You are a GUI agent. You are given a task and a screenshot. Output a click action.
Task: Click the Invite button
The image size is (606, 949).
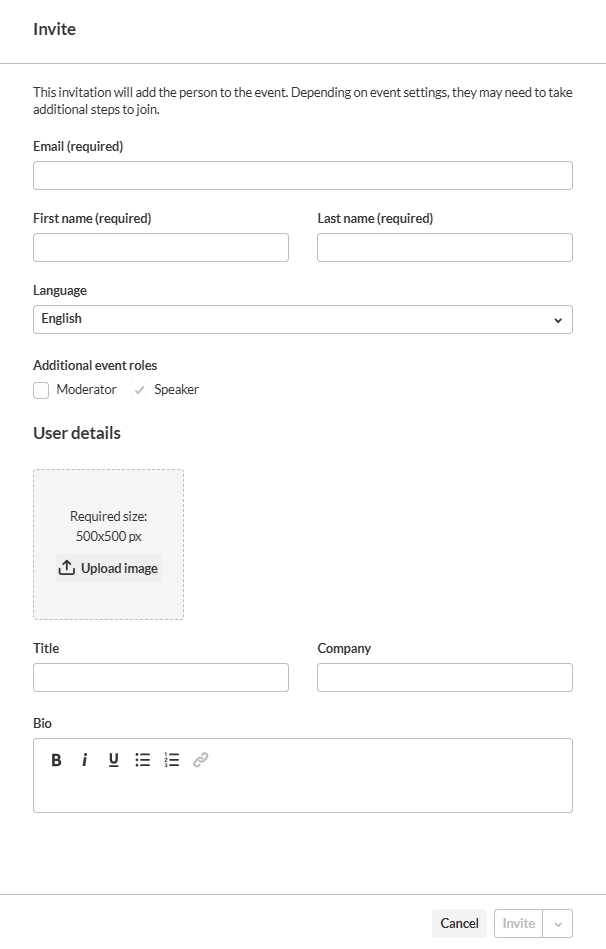point(518,924)
